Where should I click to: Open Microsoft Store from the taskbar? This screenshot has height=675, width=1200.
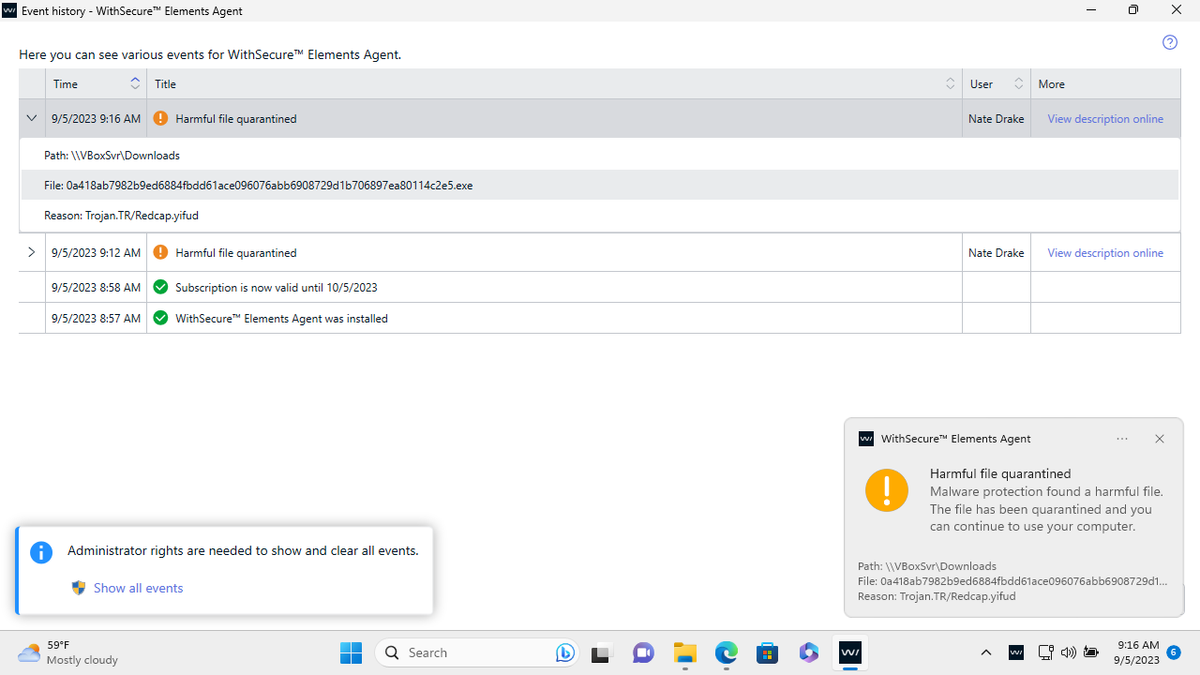click(x=767, y=652)
